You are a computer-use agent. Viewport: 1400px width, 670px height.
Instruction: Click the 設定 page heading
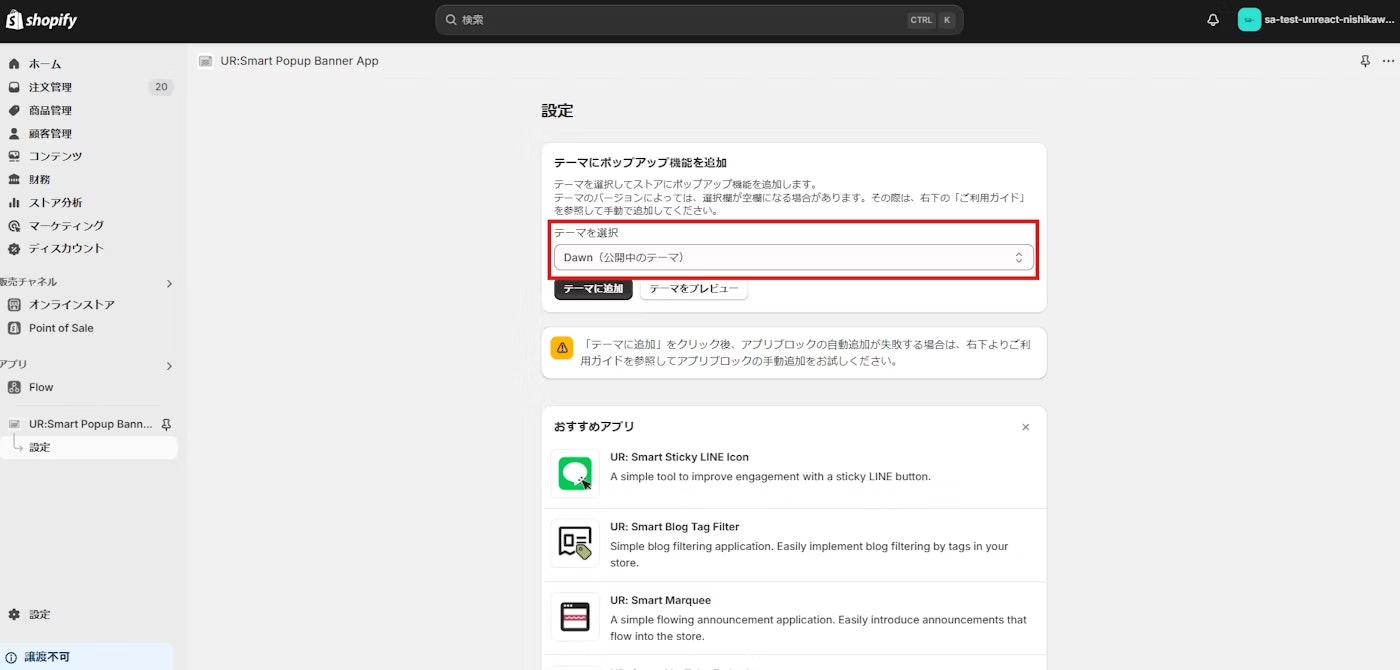[x=557, y=111]
